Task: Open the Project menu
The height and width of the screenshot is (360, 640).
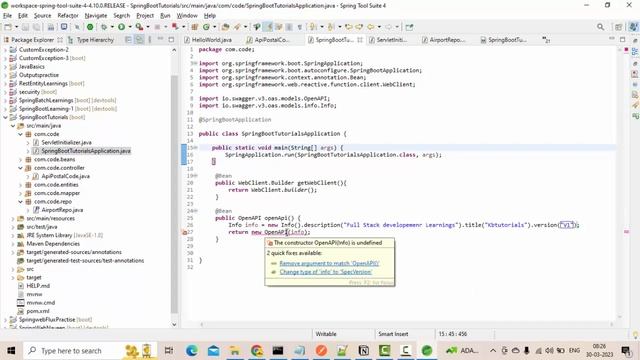Action: tap(145, 16)
